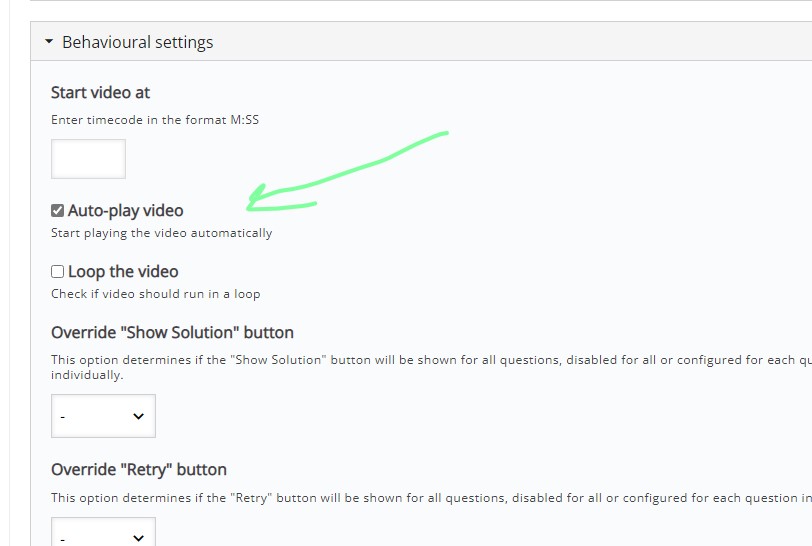Click the "Behavioural settings" heading text
Screen dimensions: 812x546
(x=138, y=42)
